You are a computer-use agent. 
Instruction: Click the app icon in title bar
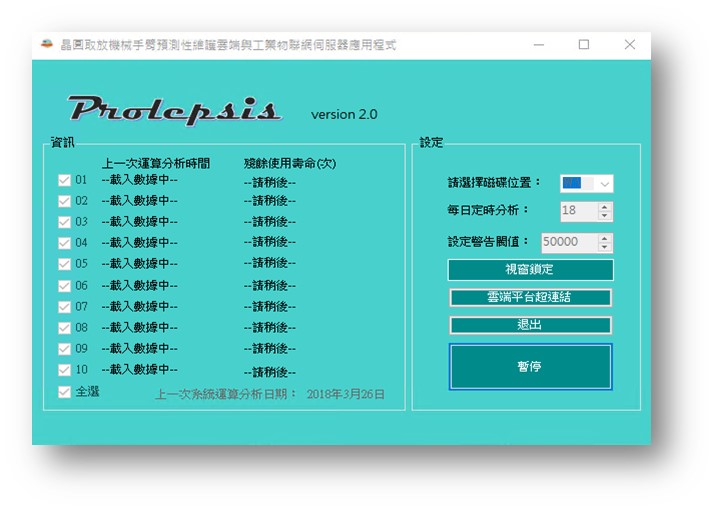[47, 44]
